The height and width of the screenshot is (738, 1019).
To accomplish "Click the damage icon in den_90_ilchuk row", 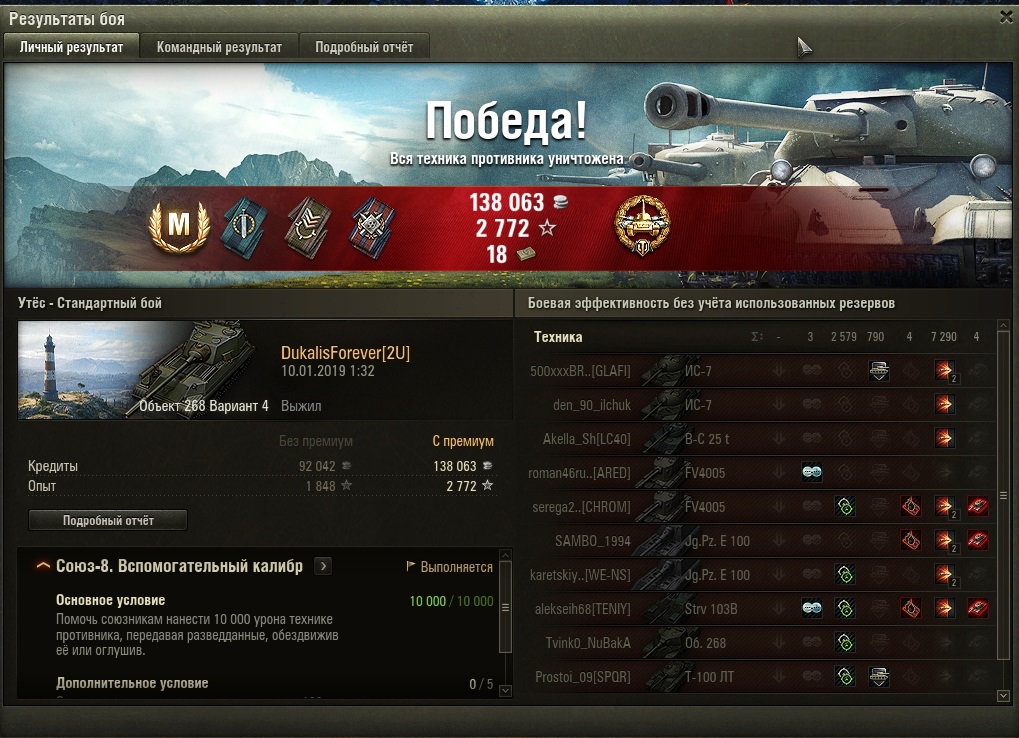I will click(944, 405).
